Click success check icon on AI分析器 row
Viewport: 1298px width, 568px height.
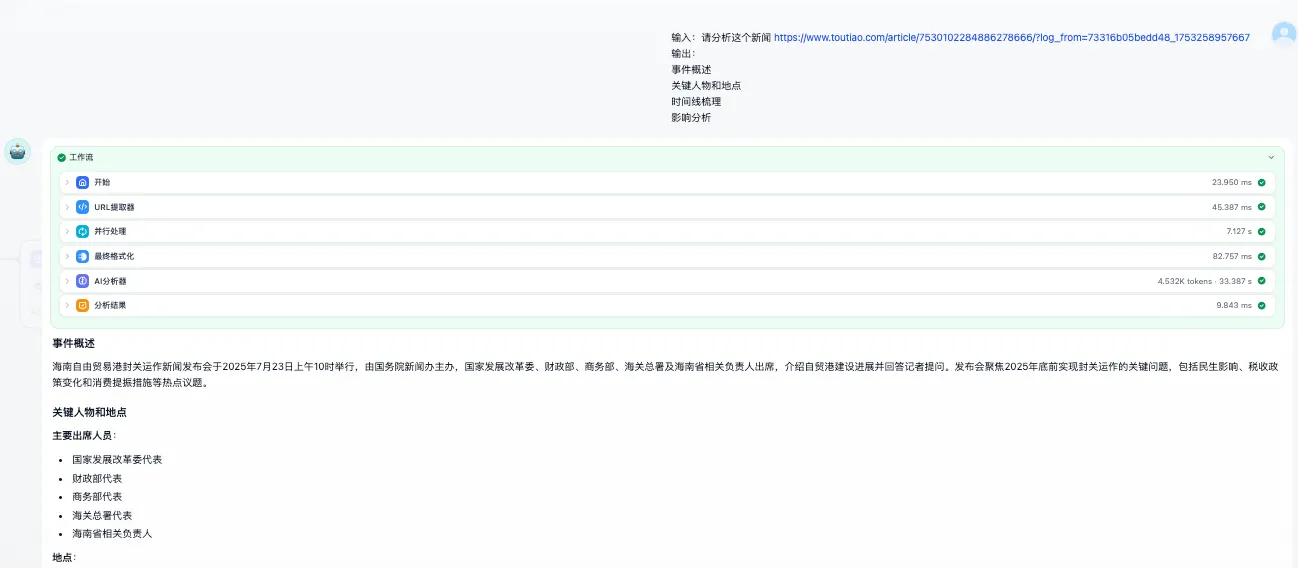1262,281
